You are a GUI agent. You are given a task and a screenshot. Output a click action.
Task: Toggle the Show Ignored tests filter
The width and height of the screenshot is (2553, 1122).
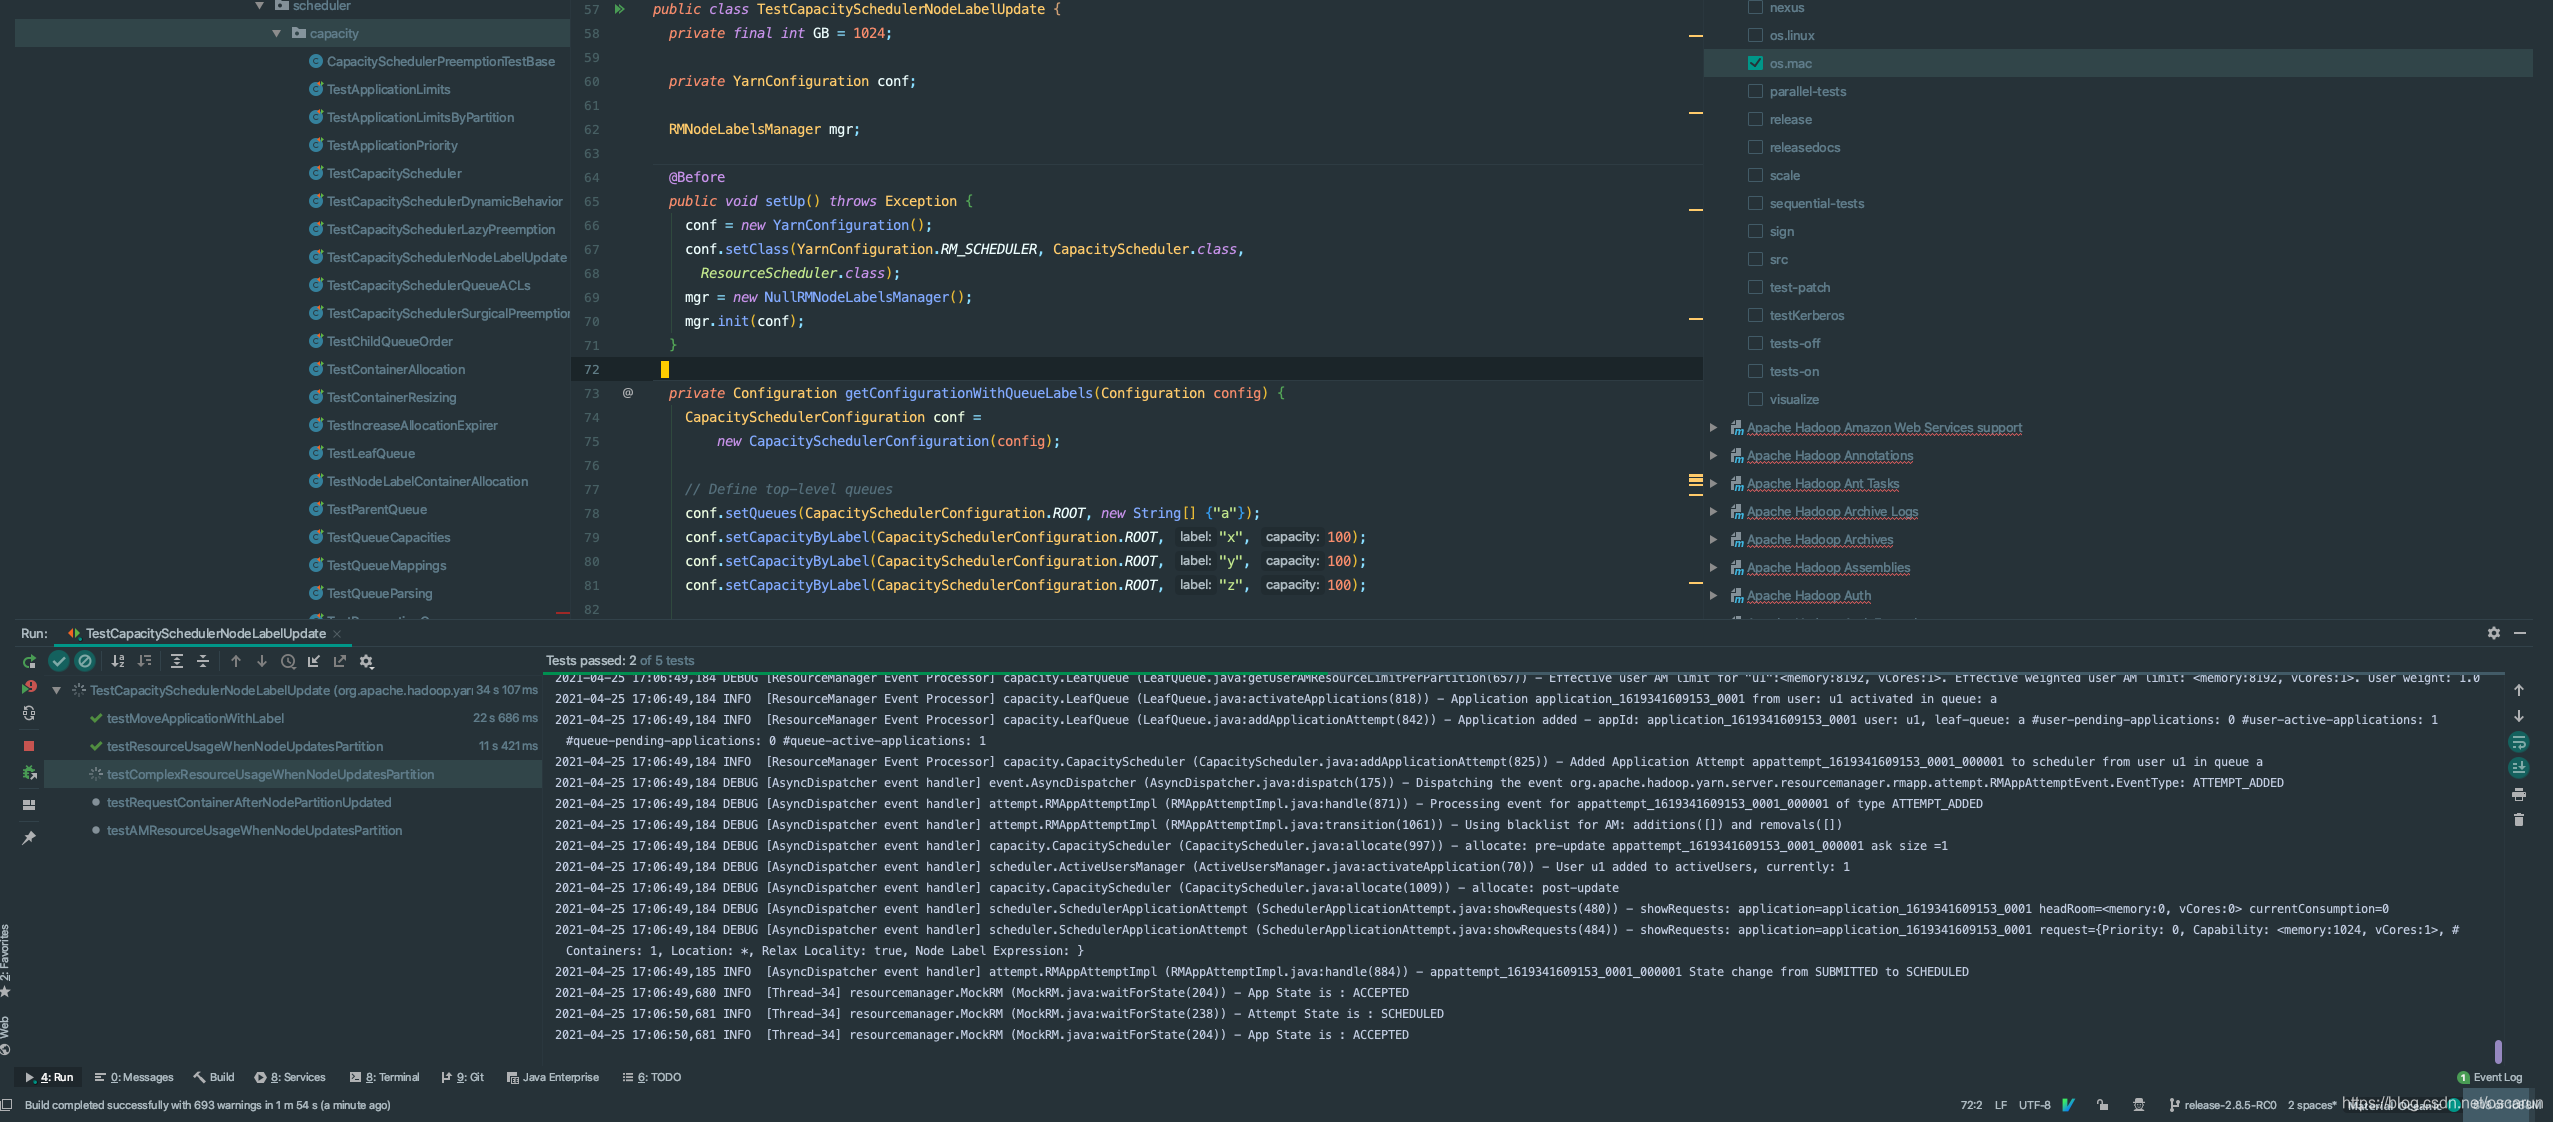pos(85,661)
